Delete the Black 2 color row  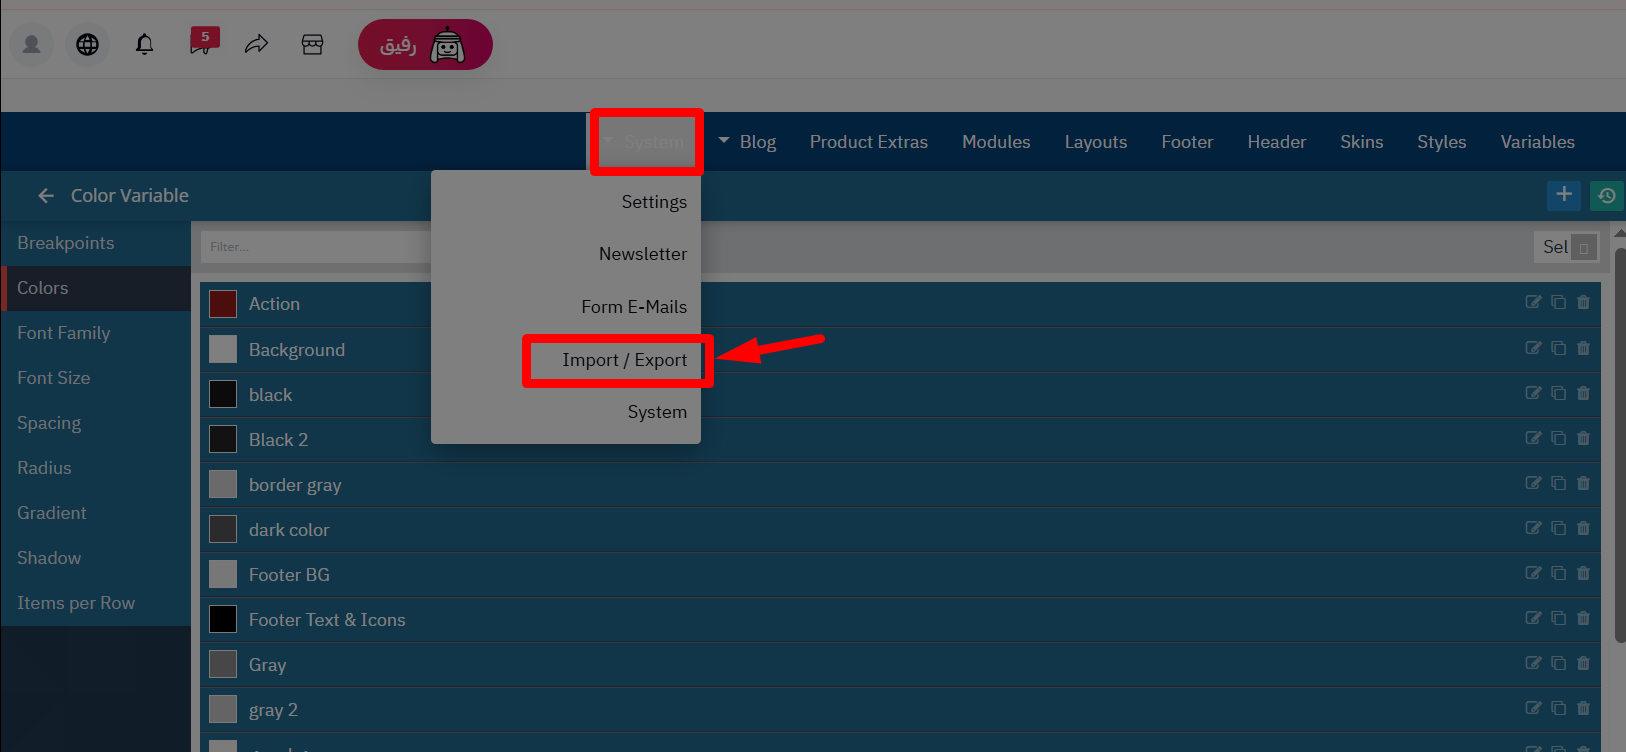(x=1583, y=438)
